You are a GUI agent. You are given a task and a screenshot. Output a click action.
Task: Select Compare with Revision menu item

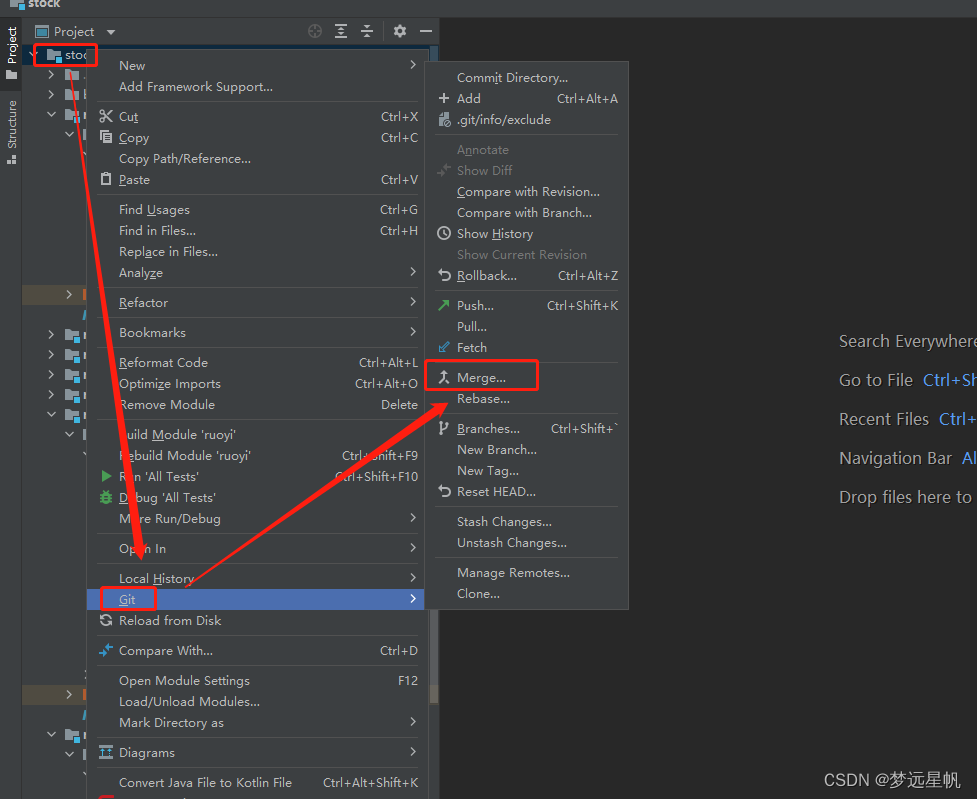[x=527, y=192]
